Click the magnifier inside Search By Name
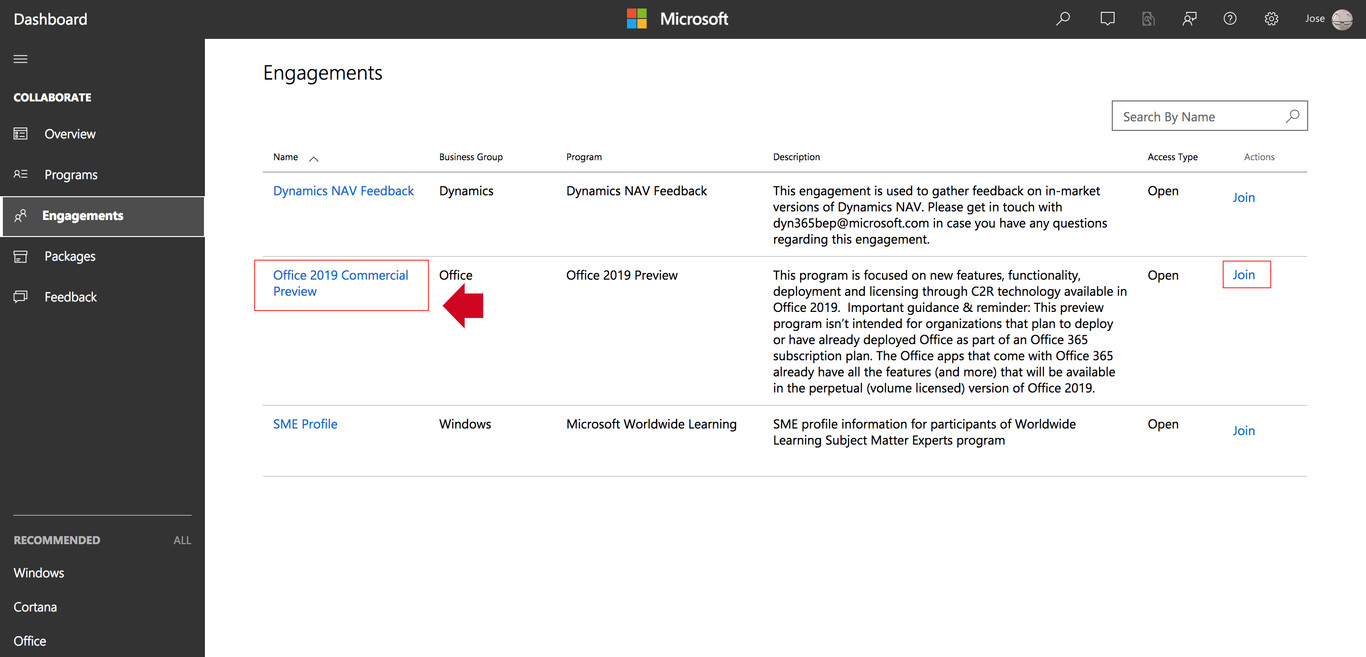This screenshot has height=657, width=1366. pyautogui.click(x=1292, y=116)
